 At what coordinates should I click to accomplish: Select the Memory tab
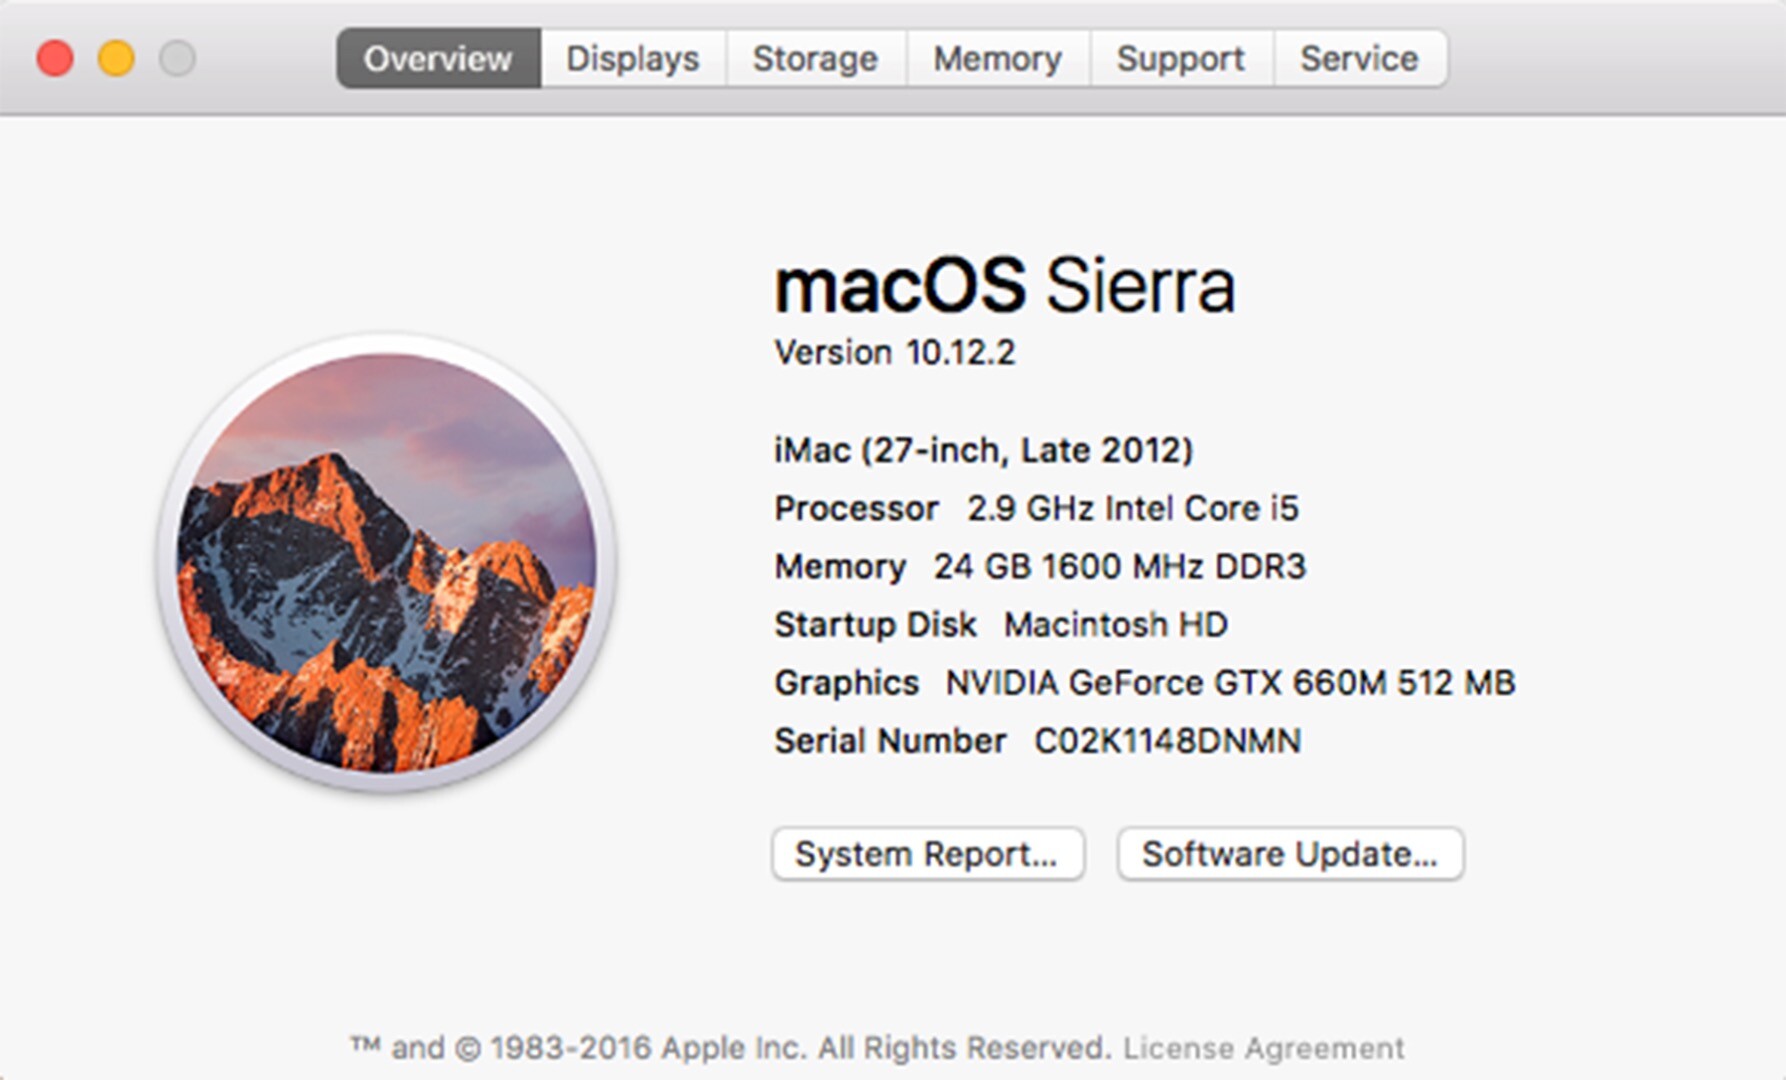[997, 58]
